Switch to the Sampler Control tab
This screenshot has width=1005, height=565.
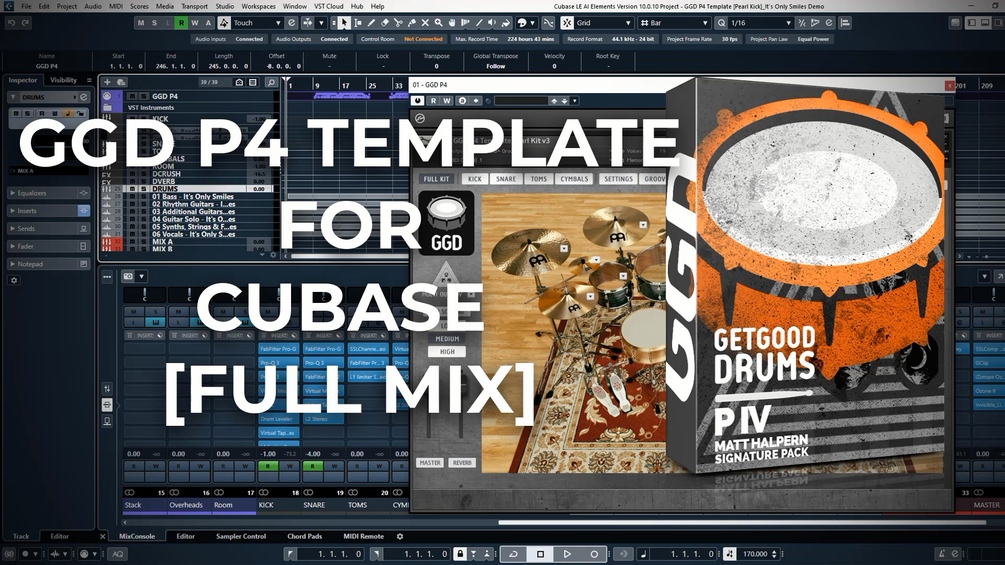(241, 536)
